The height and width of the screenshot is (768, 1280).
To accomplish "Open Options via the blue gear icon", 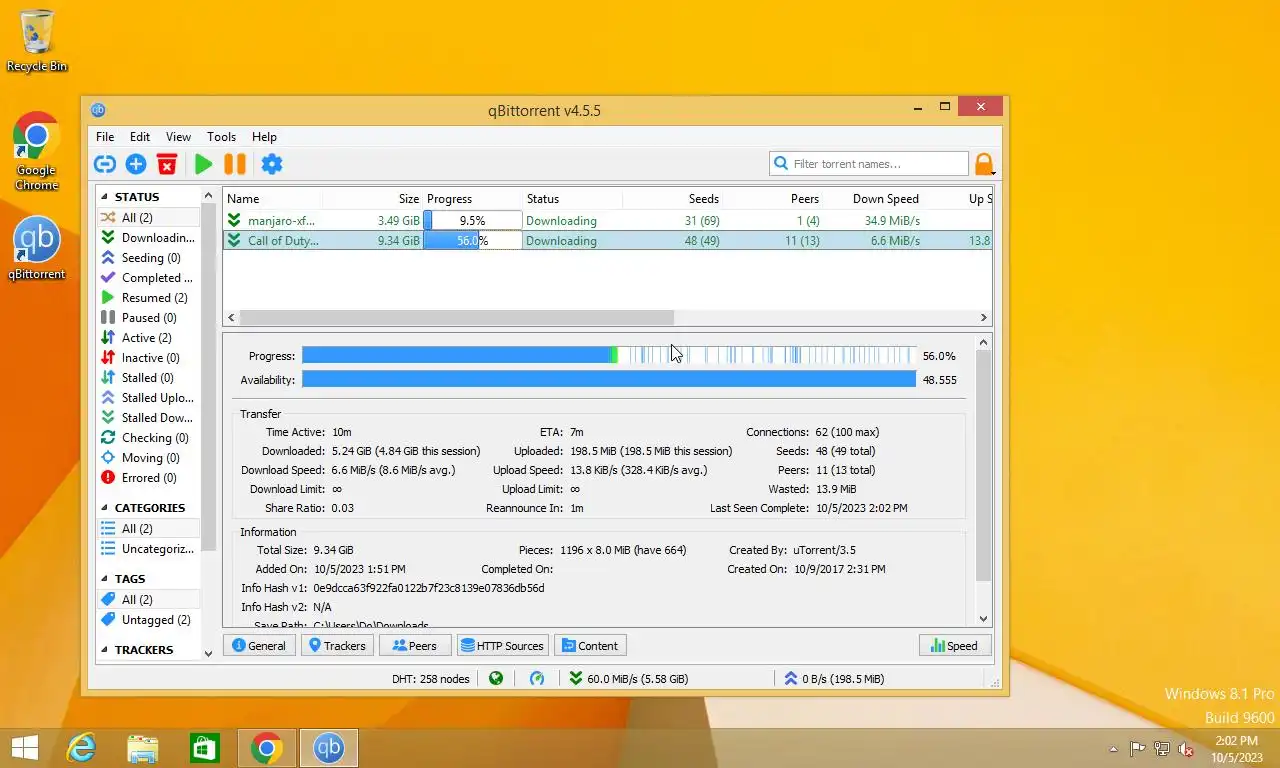I will tap(271, 164).
